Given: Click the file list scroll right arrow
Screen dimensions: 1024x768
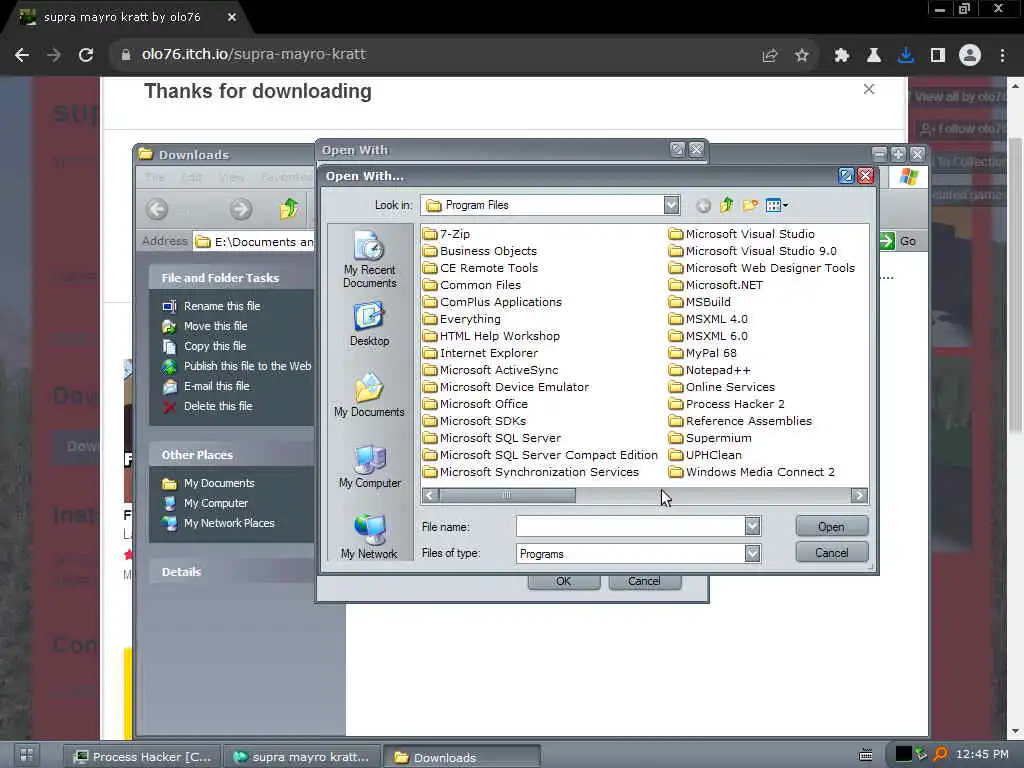Looking at the screenshot, I should (x=859, y=495).
